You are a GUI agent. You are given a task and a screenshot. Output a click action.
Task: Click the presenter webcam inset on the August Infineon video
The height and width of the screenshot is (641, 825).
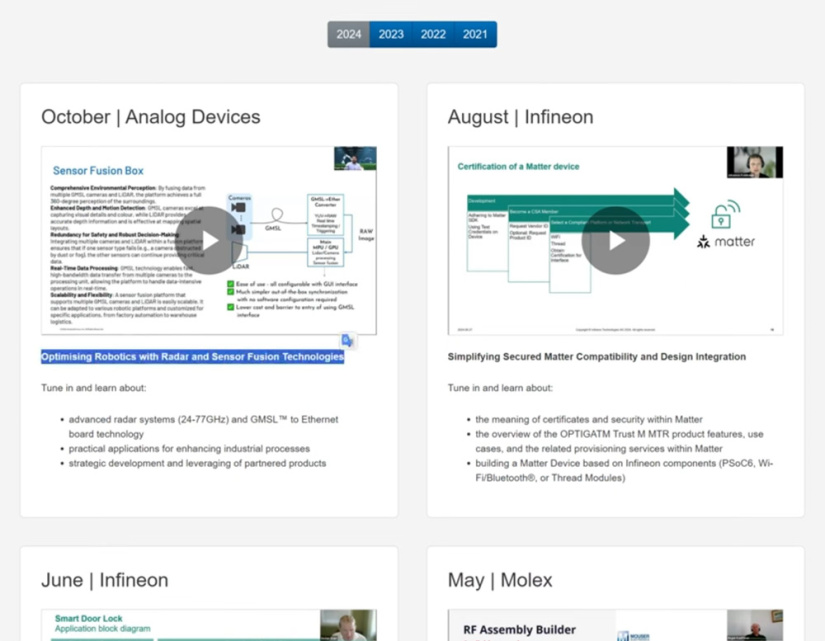[x=753, y=161]
